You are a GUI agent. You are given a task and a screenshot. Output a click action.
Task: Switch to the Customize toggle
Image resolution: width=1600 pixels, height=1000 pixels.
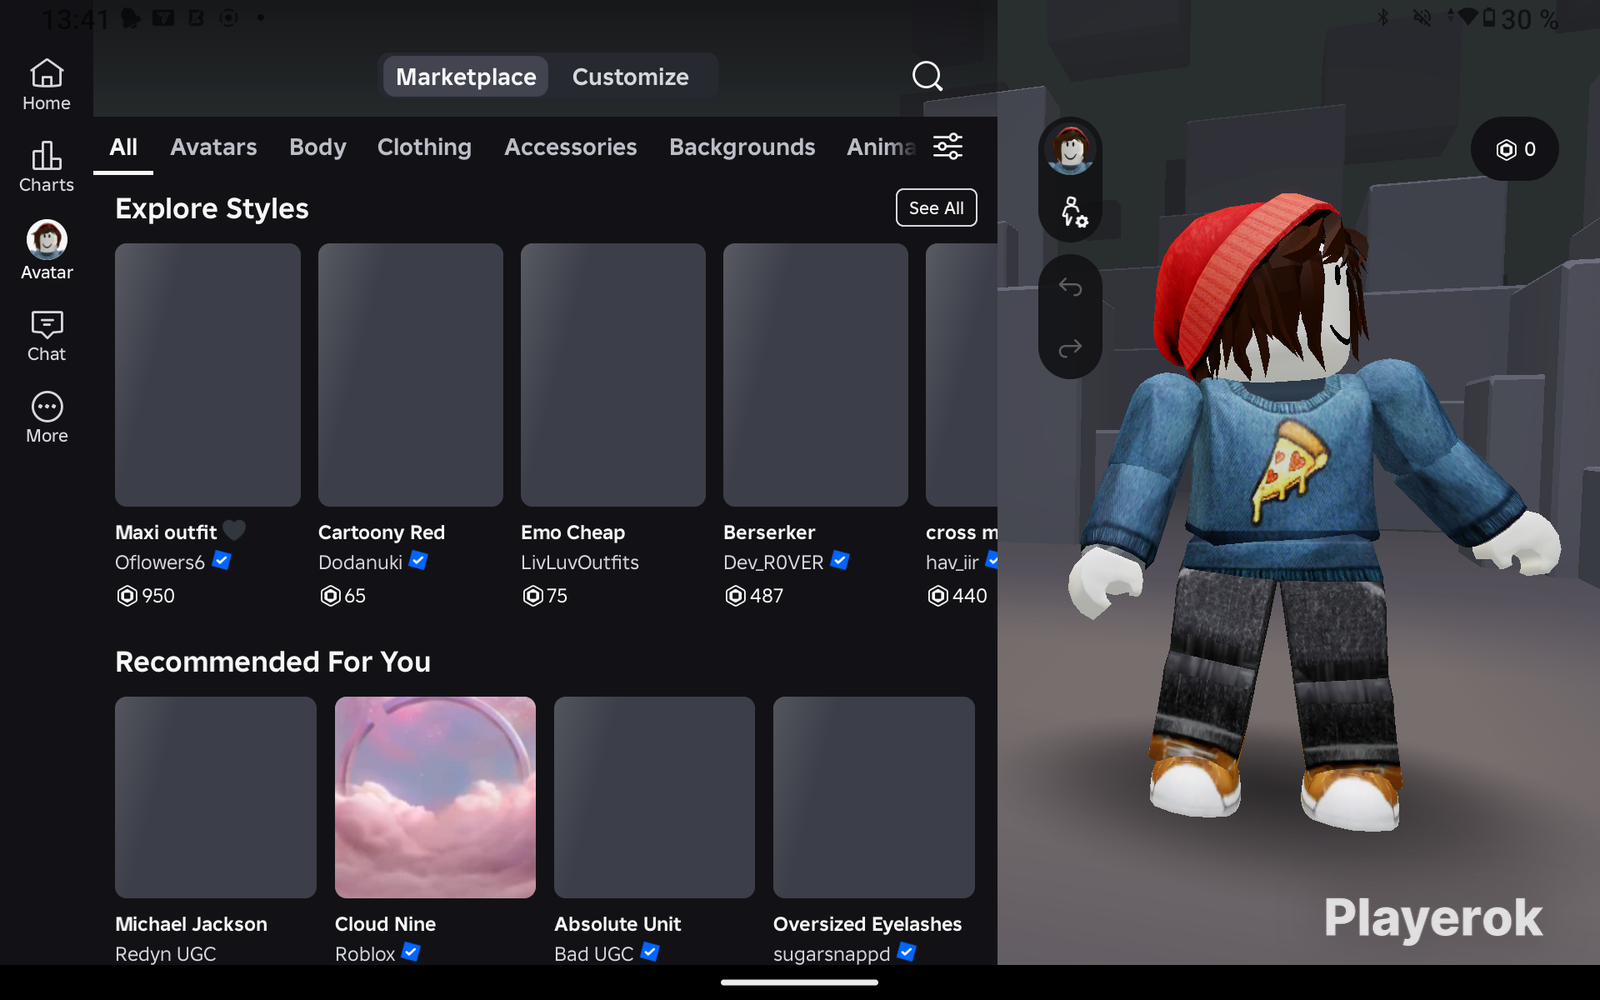(630, 77)
